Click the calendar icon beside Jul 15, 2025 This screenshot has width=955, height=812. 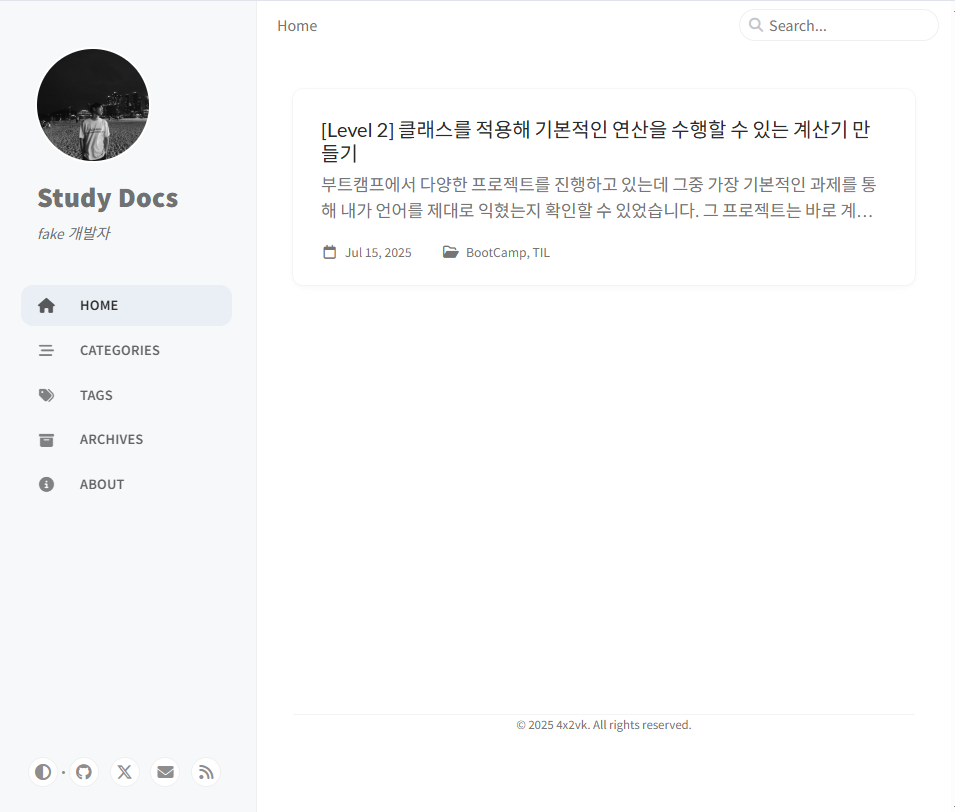pos(330,252)
